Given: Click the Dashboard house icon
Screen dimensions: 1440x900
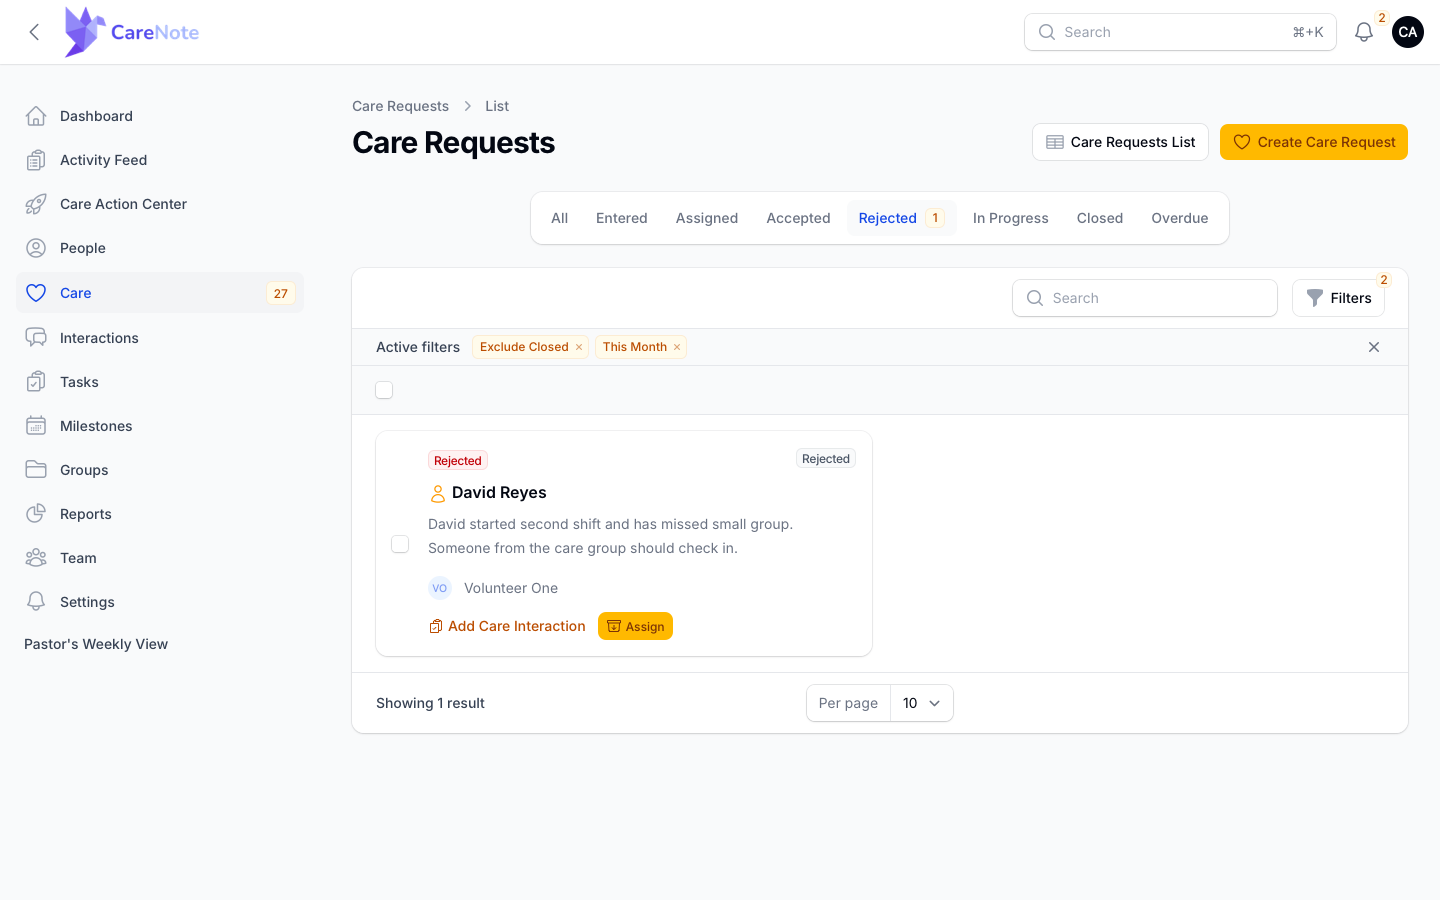Looking at the screenshot, I should (x=36, y=116).
